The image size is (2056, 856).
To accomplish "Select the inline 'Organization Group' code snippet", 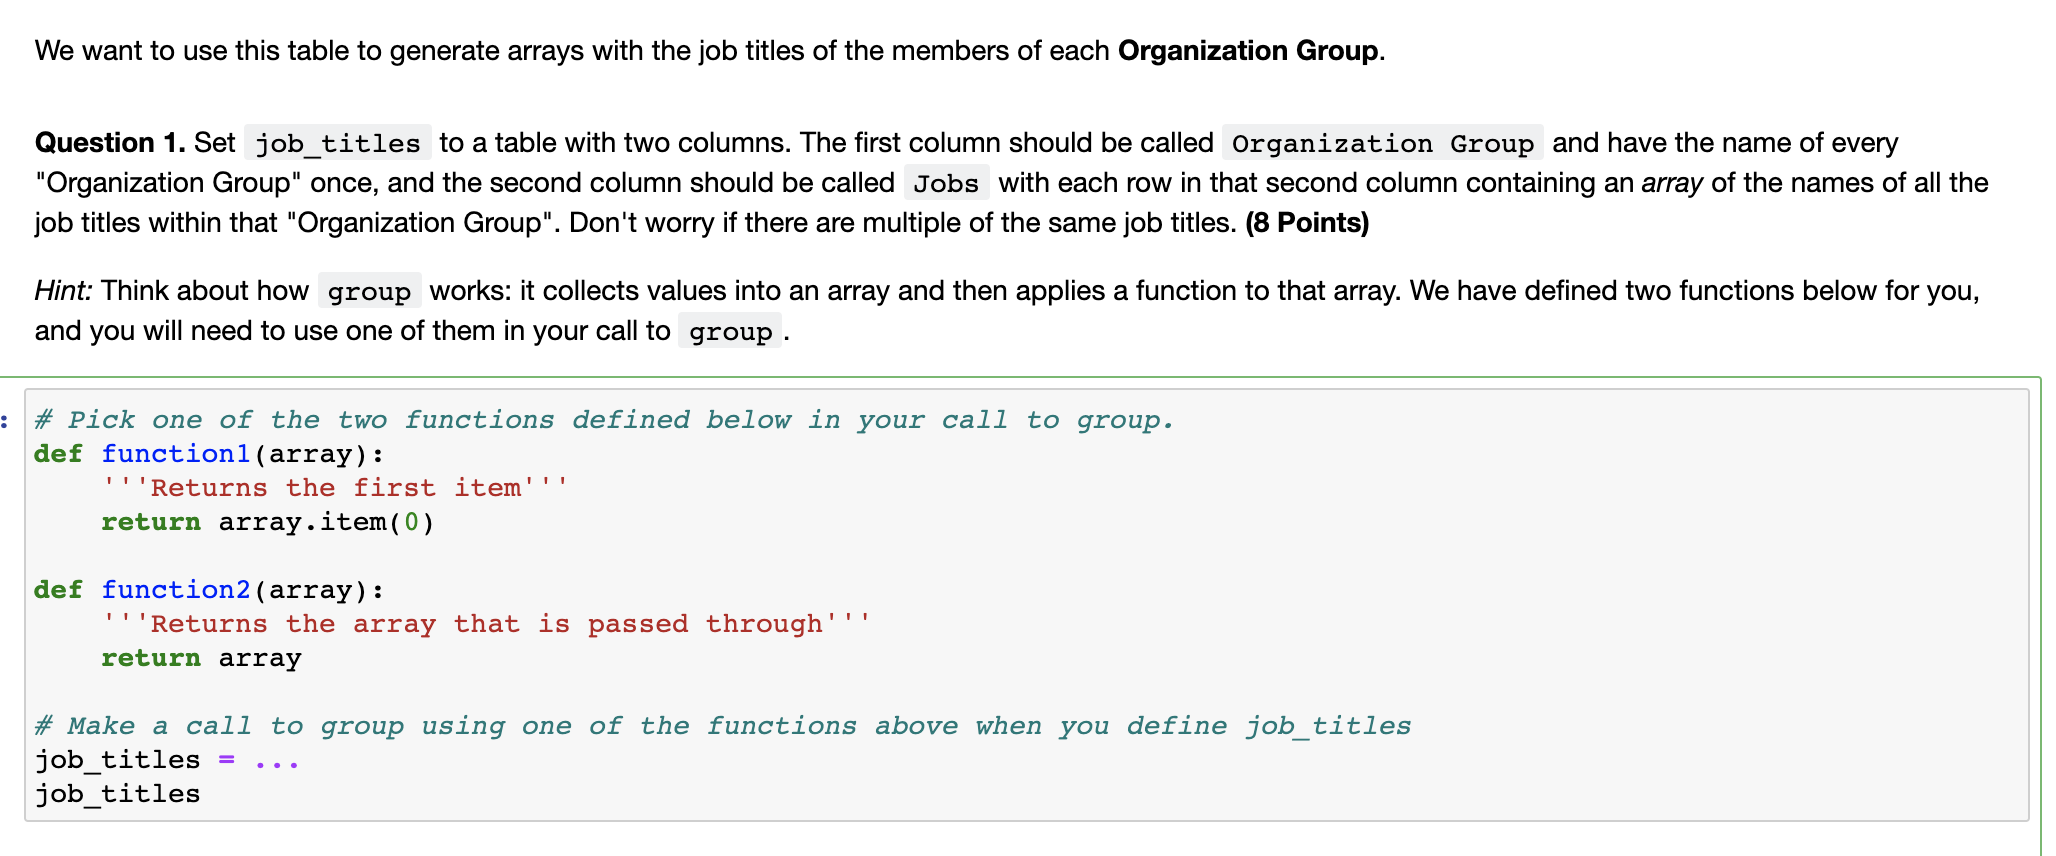I will pyautogui.click(x=1383, y=143).
